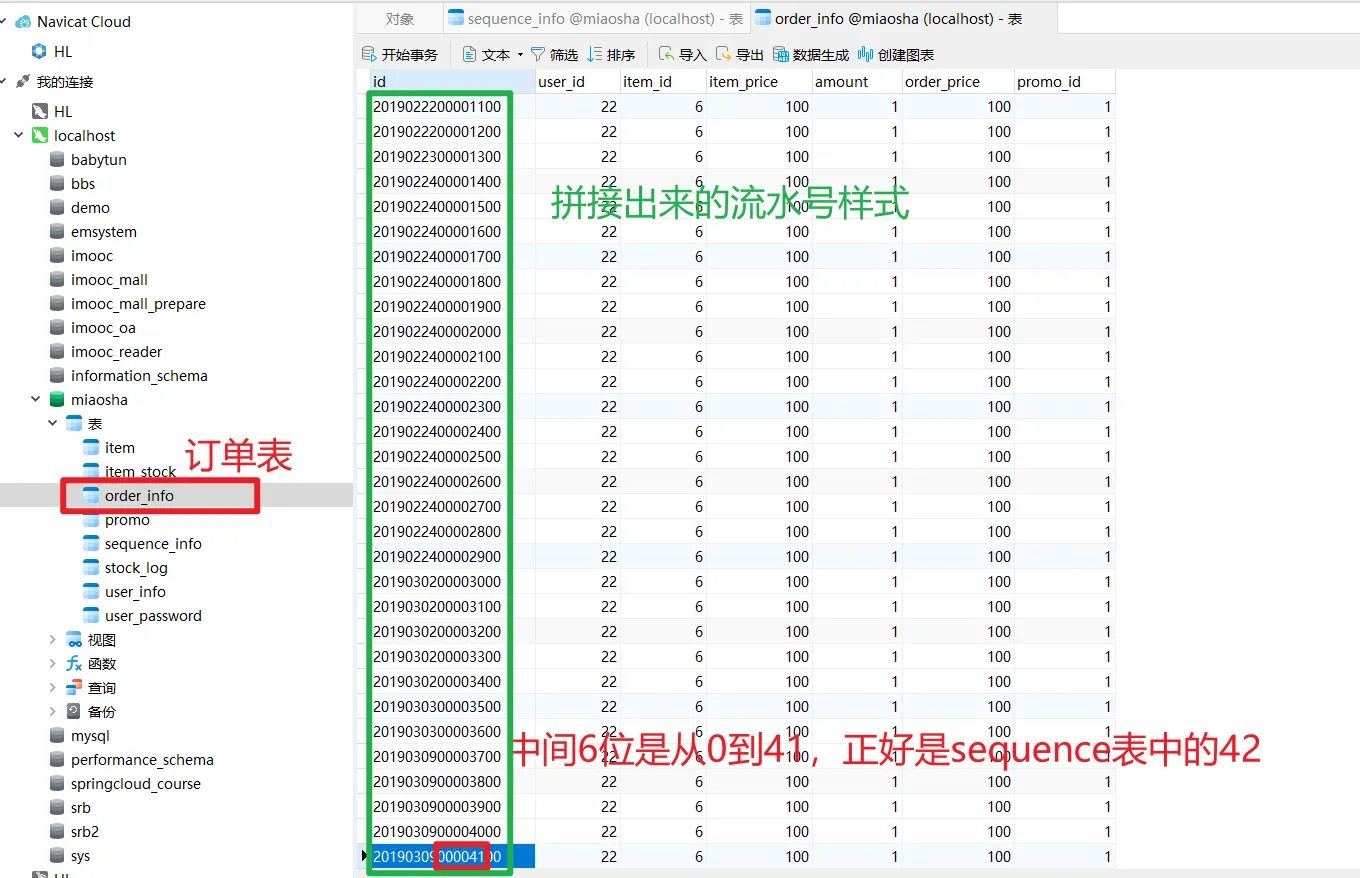
Task: Collapse the miaosha database node
Action: [36, 400]
